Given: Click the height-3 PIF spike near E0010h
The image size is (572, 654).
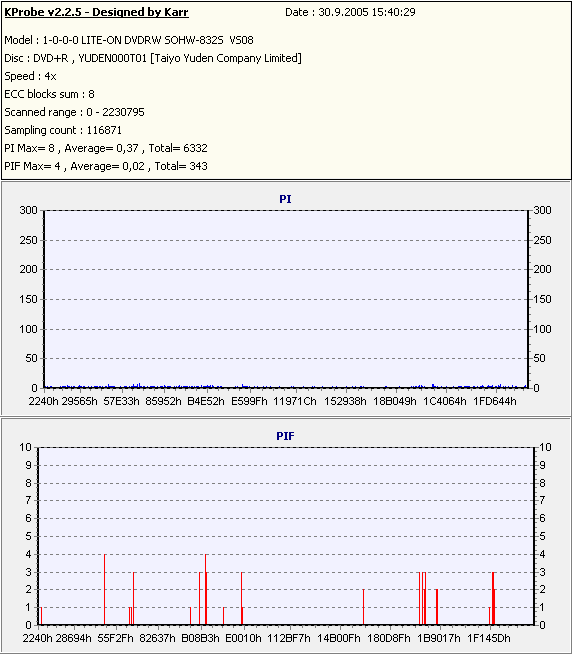Looking at the screenshot, I should point(242,598).
